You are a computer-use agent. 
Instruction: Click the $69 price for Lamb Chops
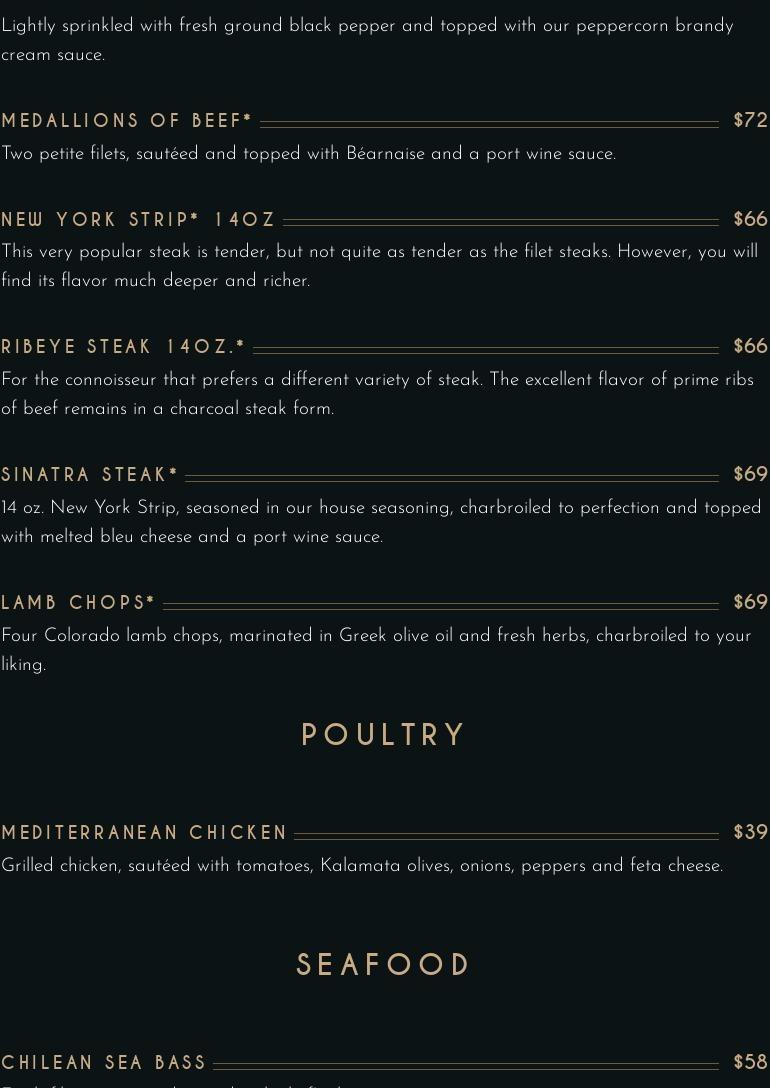[x=750, y=602]
